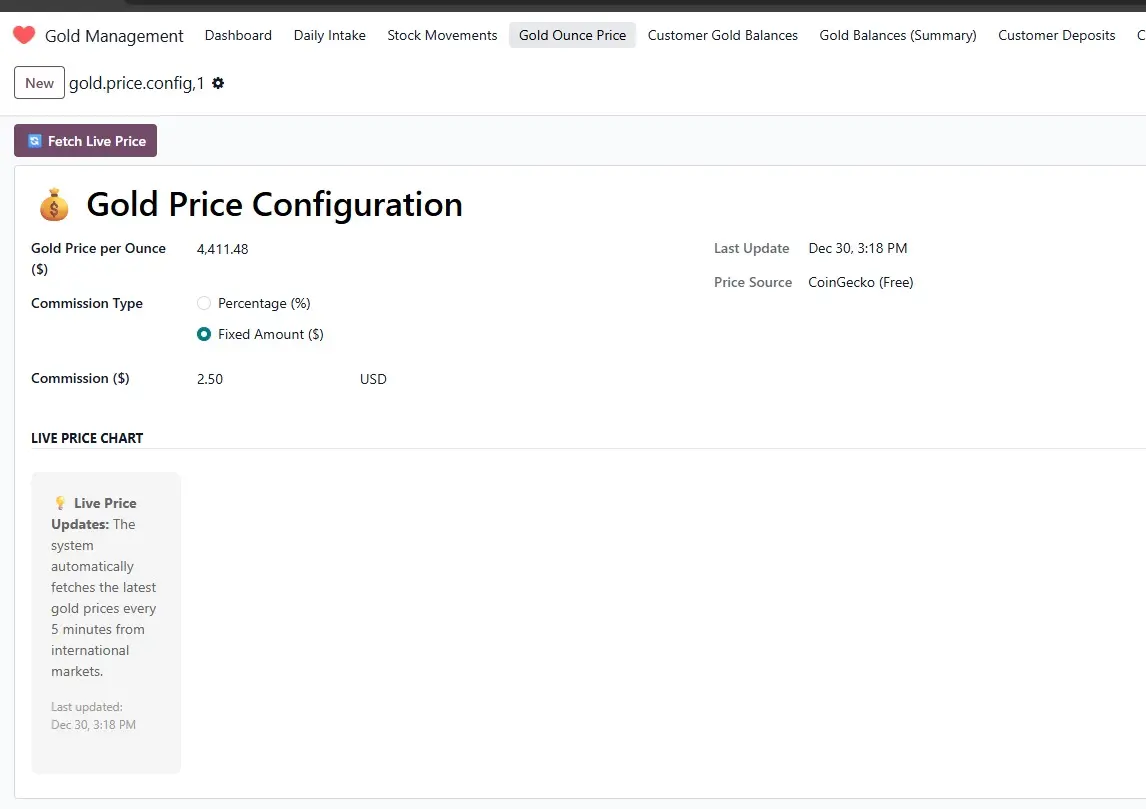This screenshot has width=1146, height=809.
Task: Click the red heart Gold Management app icon
Action: pos(24,35)
